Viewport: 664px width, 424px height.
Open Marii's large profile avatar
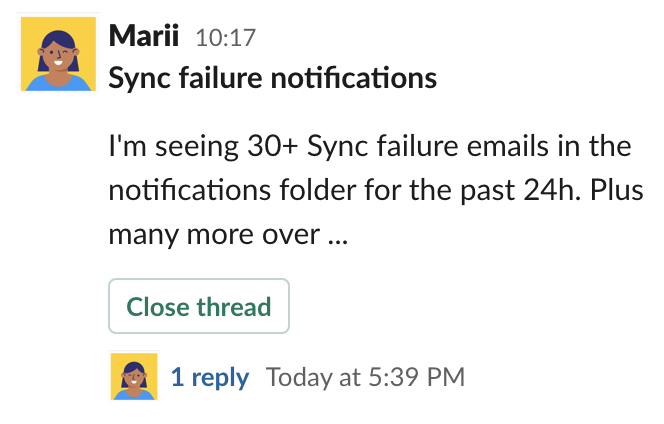(51, 54)
